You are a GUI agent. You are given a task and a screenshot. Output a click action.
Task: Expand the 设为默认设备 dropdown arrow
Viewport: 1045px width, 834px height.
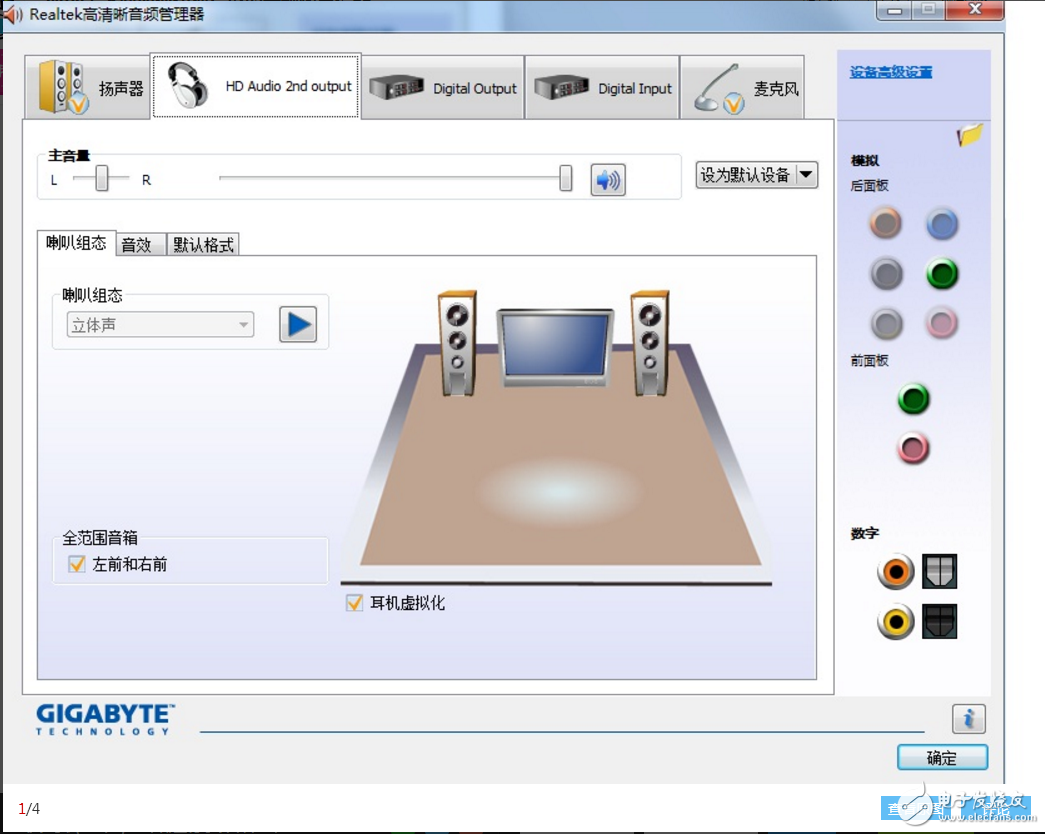click(x=806, y=175)
